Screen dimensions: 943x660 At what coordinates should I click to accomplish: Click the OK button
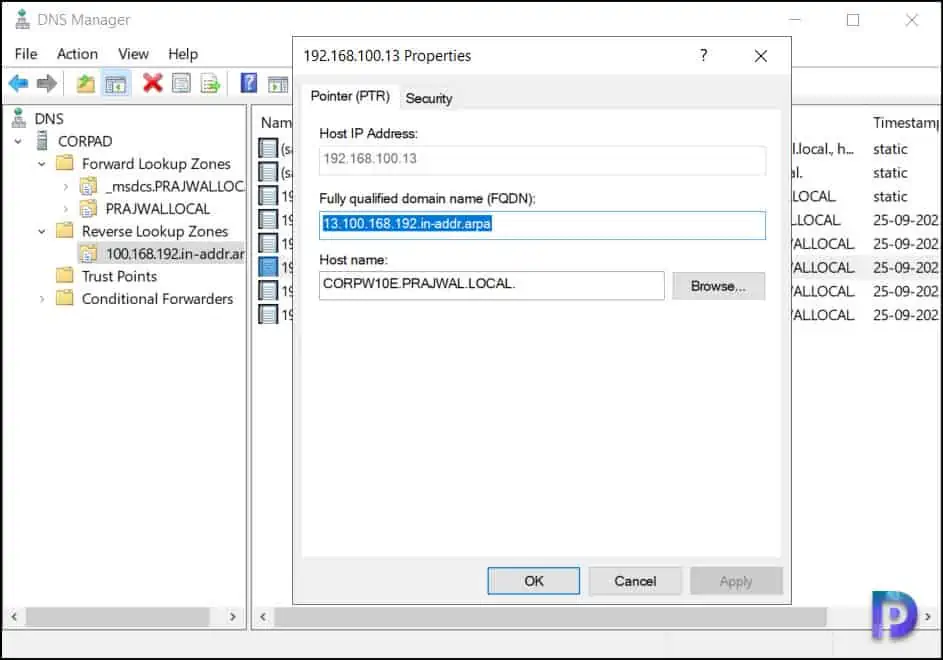[533, 581]
